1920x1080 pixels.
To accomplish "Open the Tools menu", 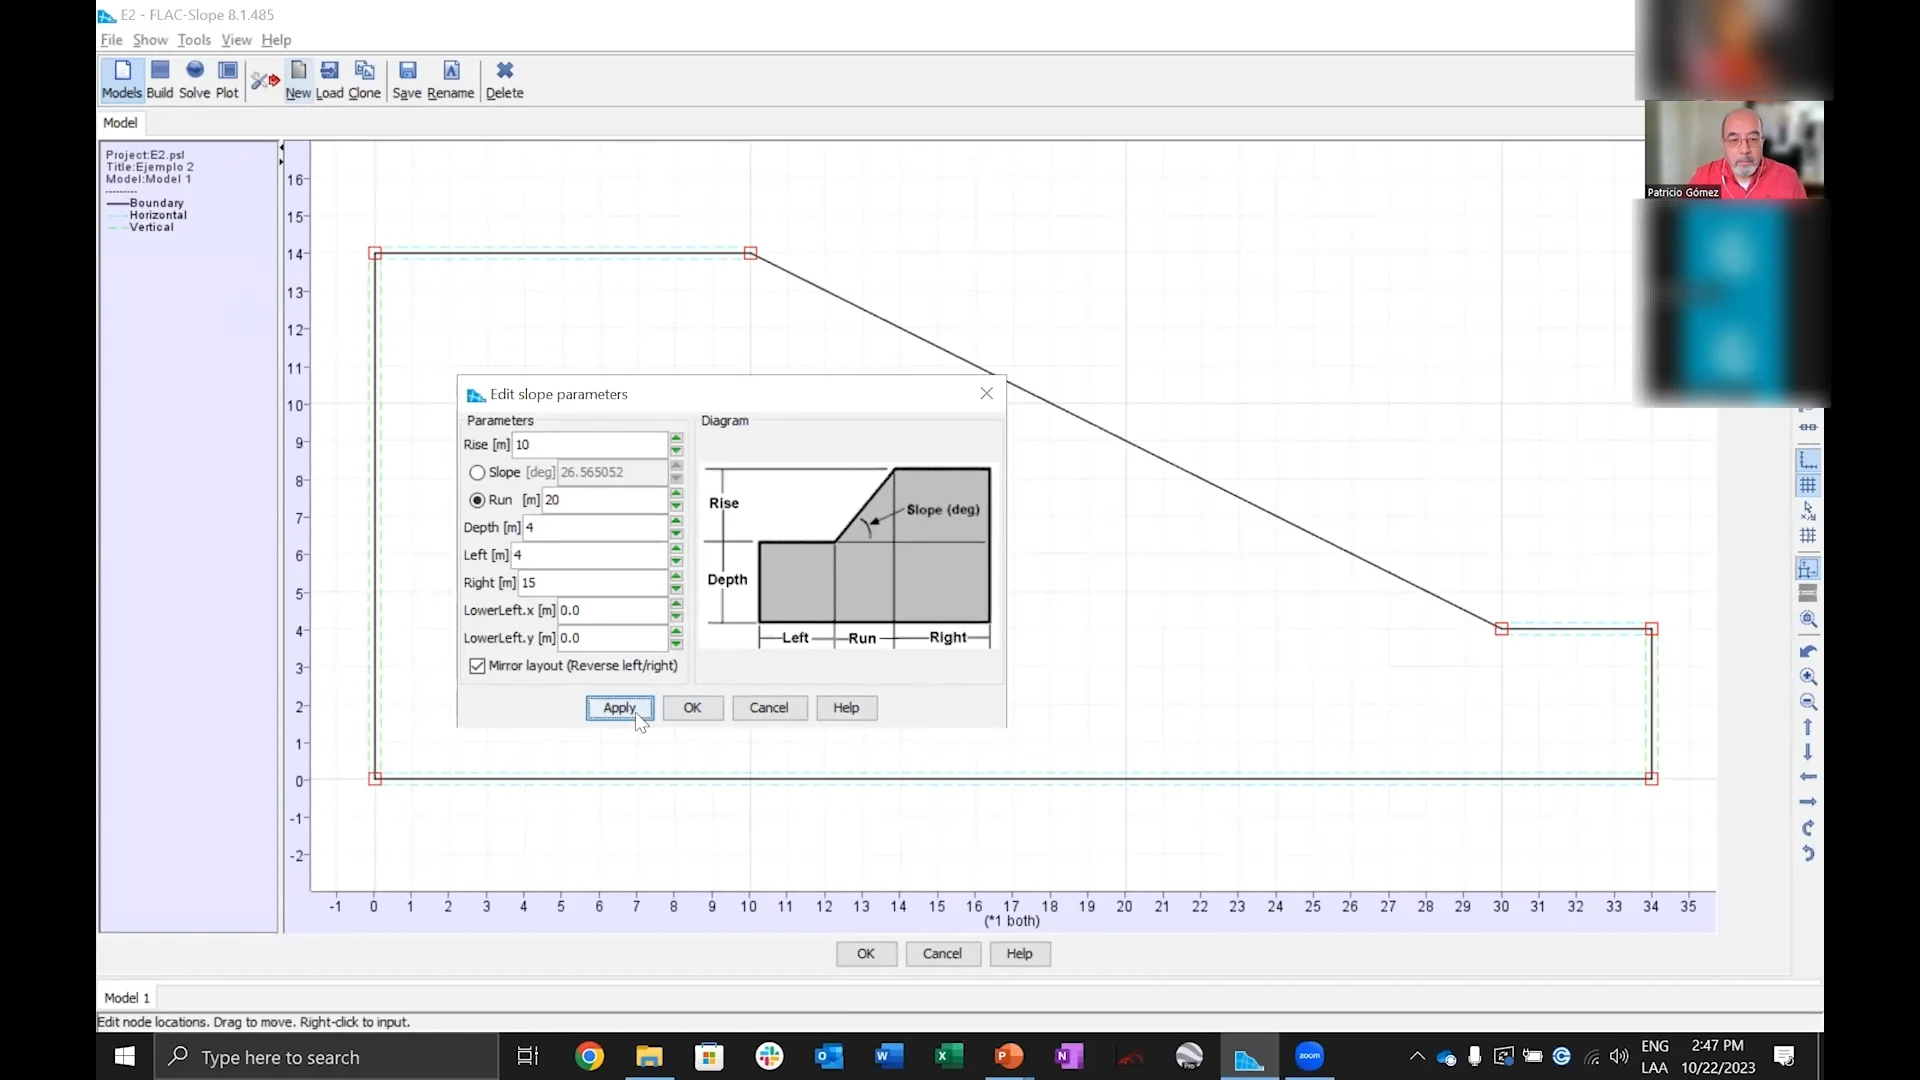I will pyautogui.click(x=194, y=40).
